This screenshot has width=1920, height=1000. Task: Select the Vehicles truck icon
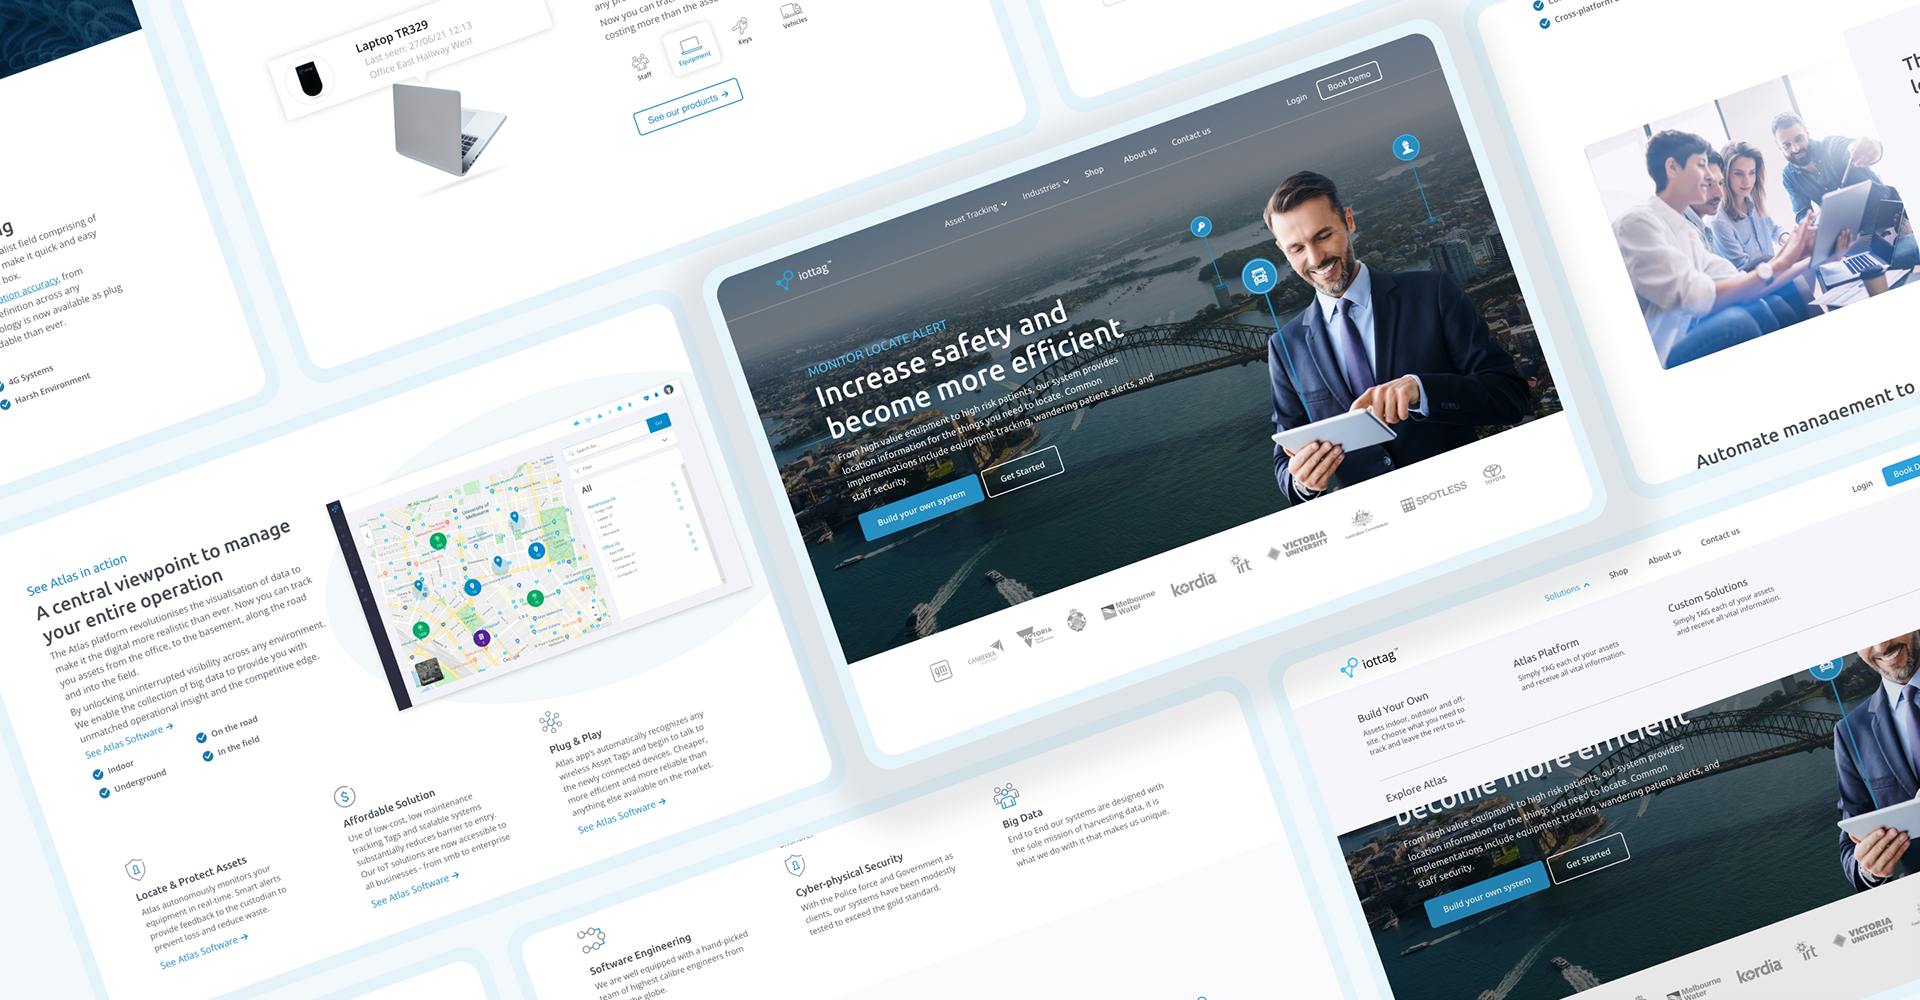click(791, 11)
